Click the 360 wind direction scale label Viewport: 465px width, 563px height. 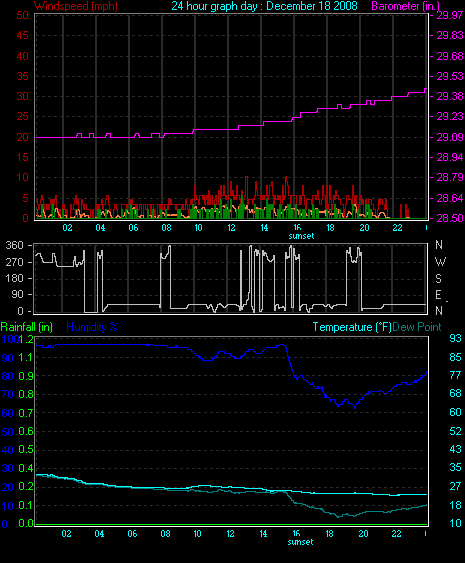click(x=14, y=245)
